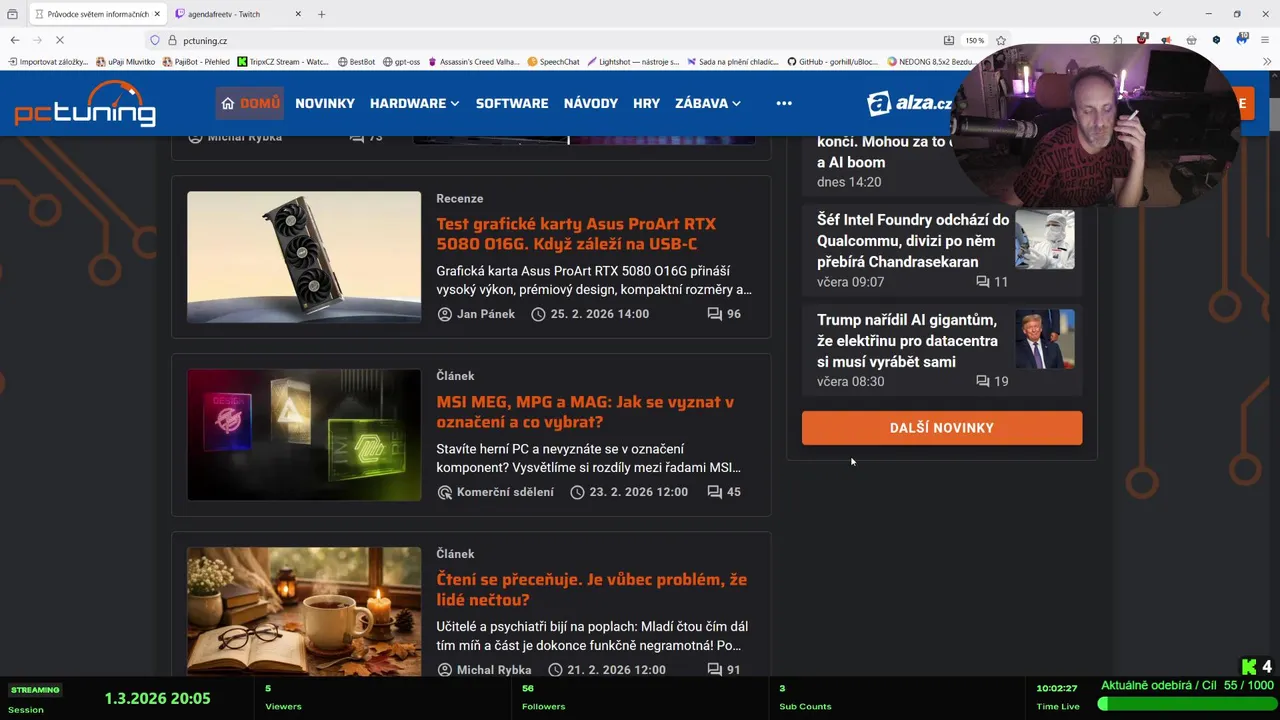
Task: Show more bookmarks with the double chevron
Action: [x=1267, y=62]
